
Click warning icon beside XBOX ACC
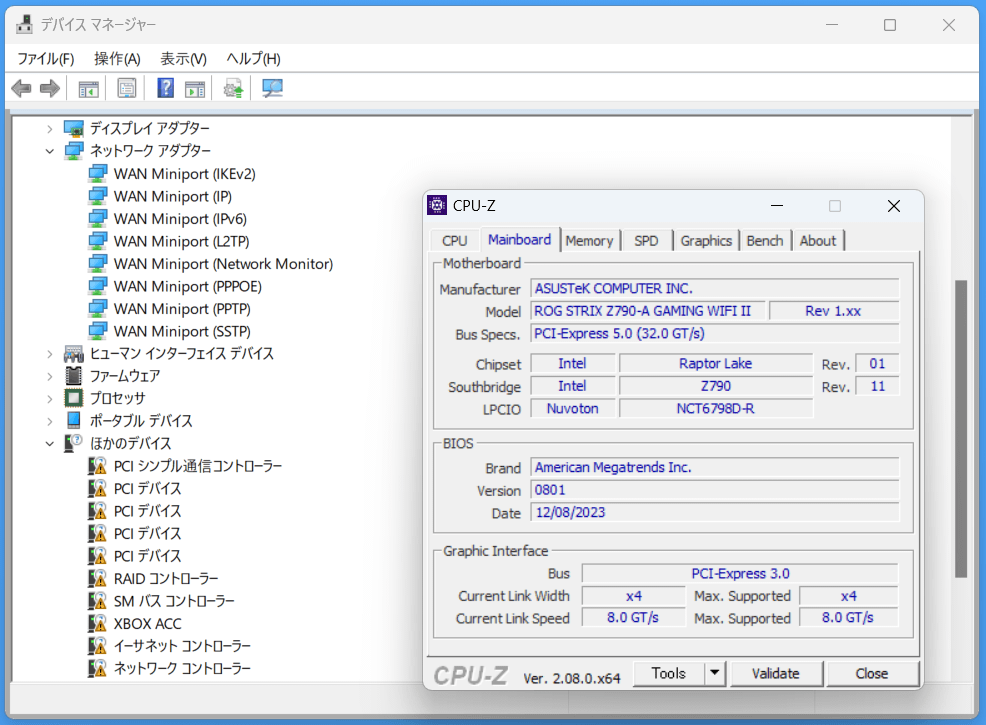point(97,624)
